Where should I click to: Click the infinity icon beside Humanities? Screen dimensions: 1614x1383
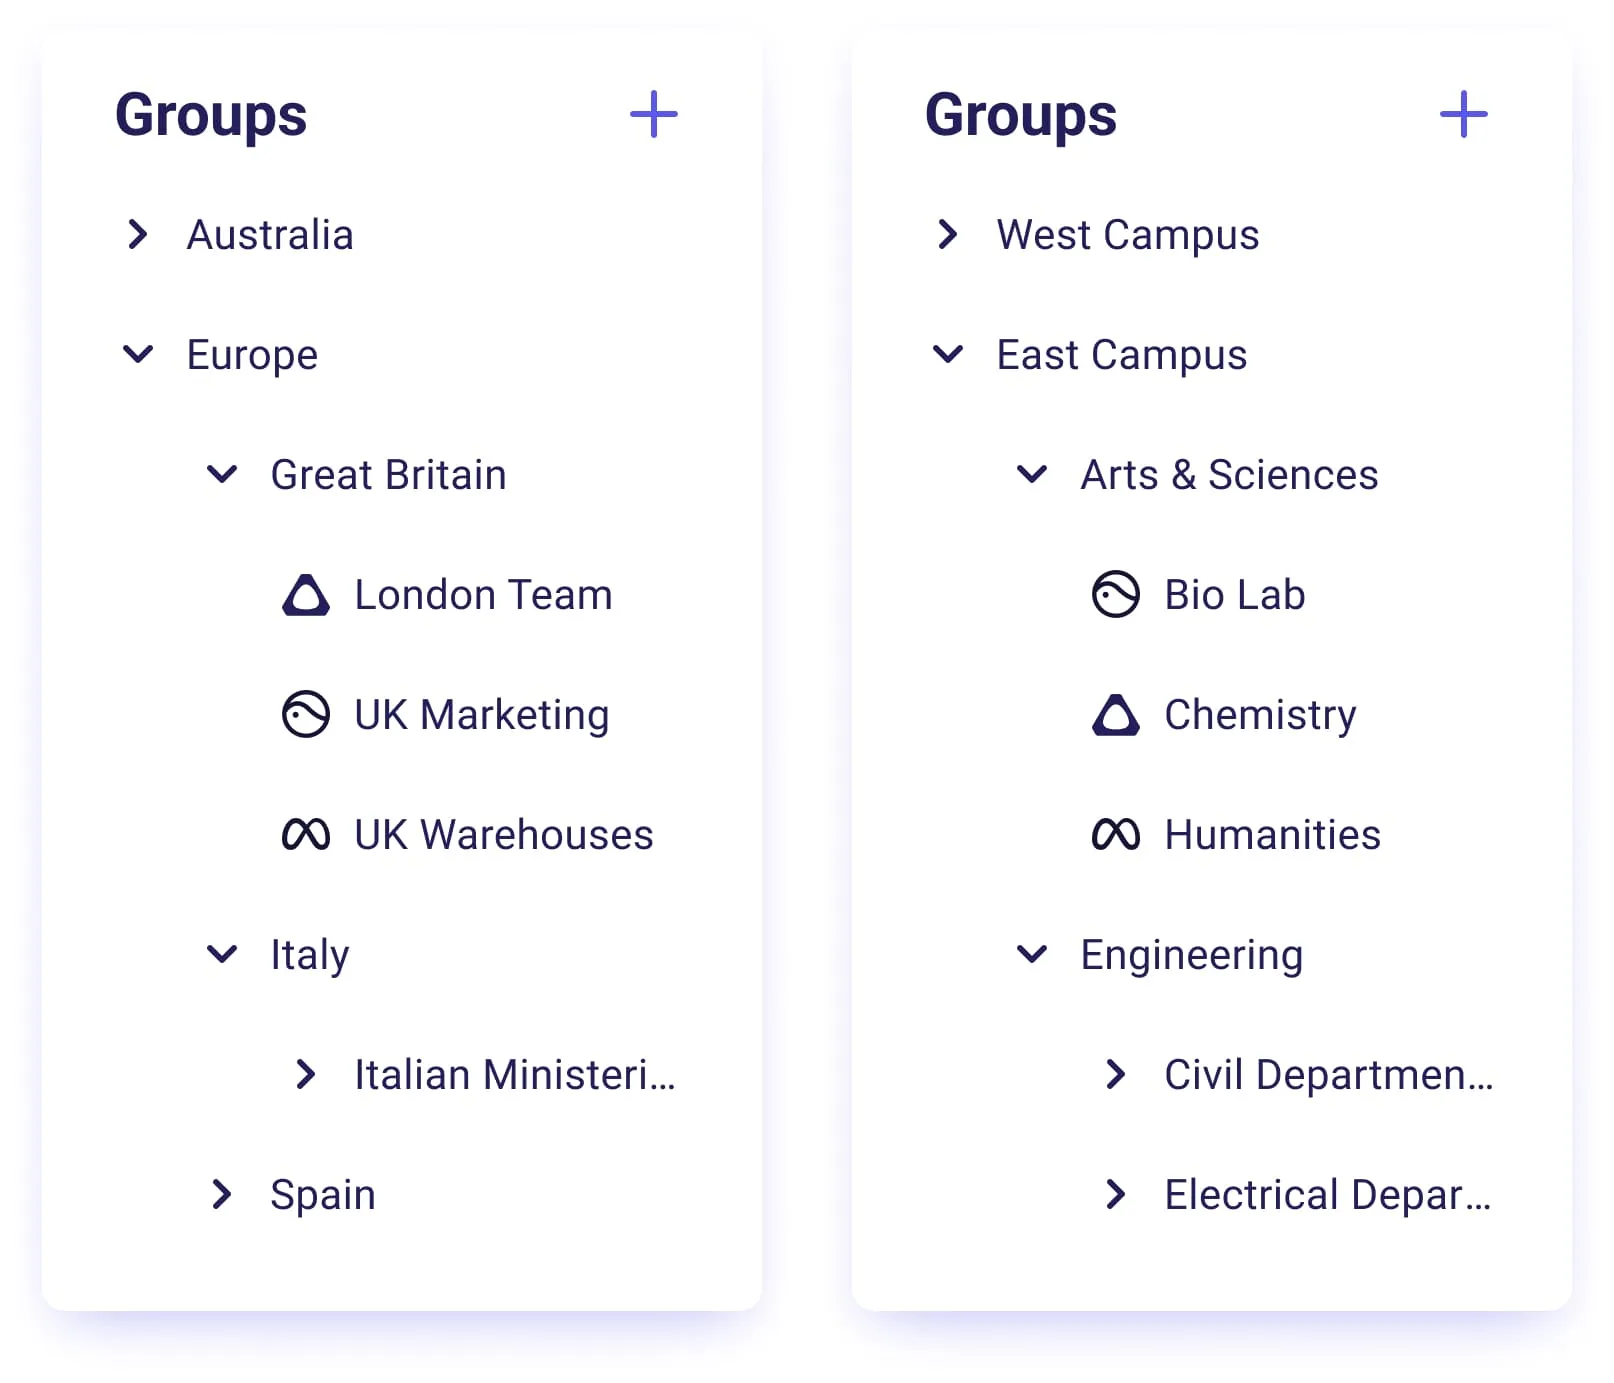click(1116, 834)
